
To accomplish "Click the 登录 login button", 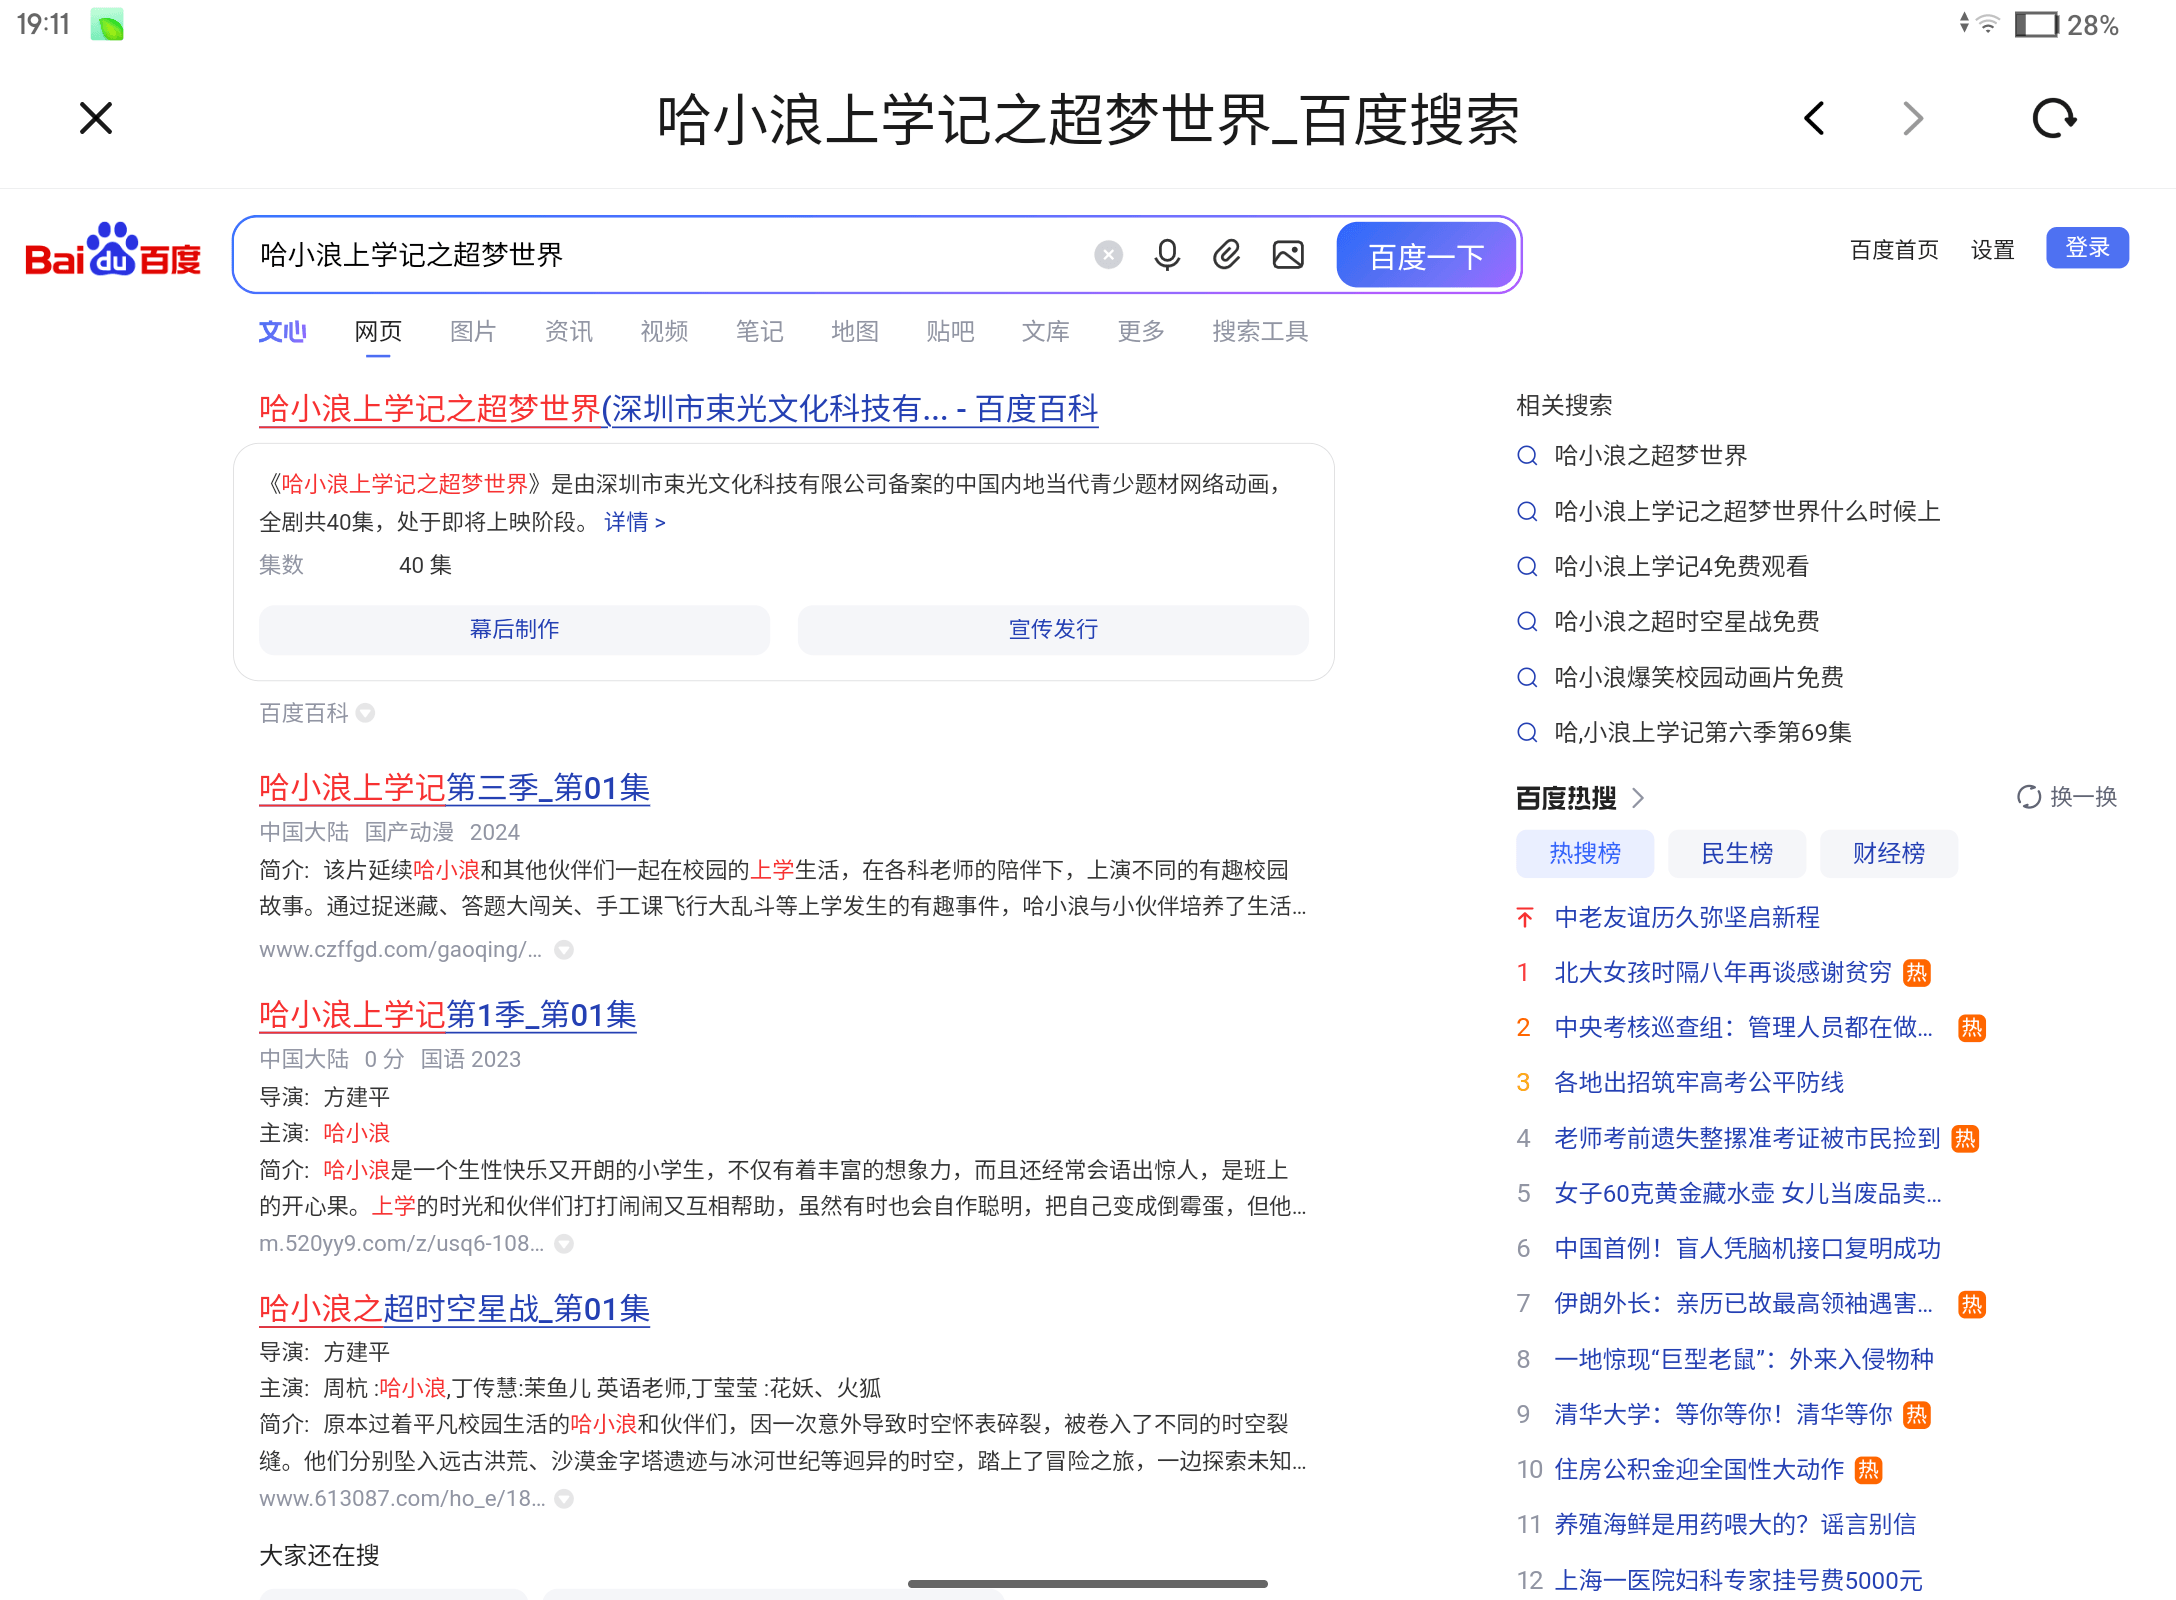I will pyautogui.click(x=2087, y=248).
